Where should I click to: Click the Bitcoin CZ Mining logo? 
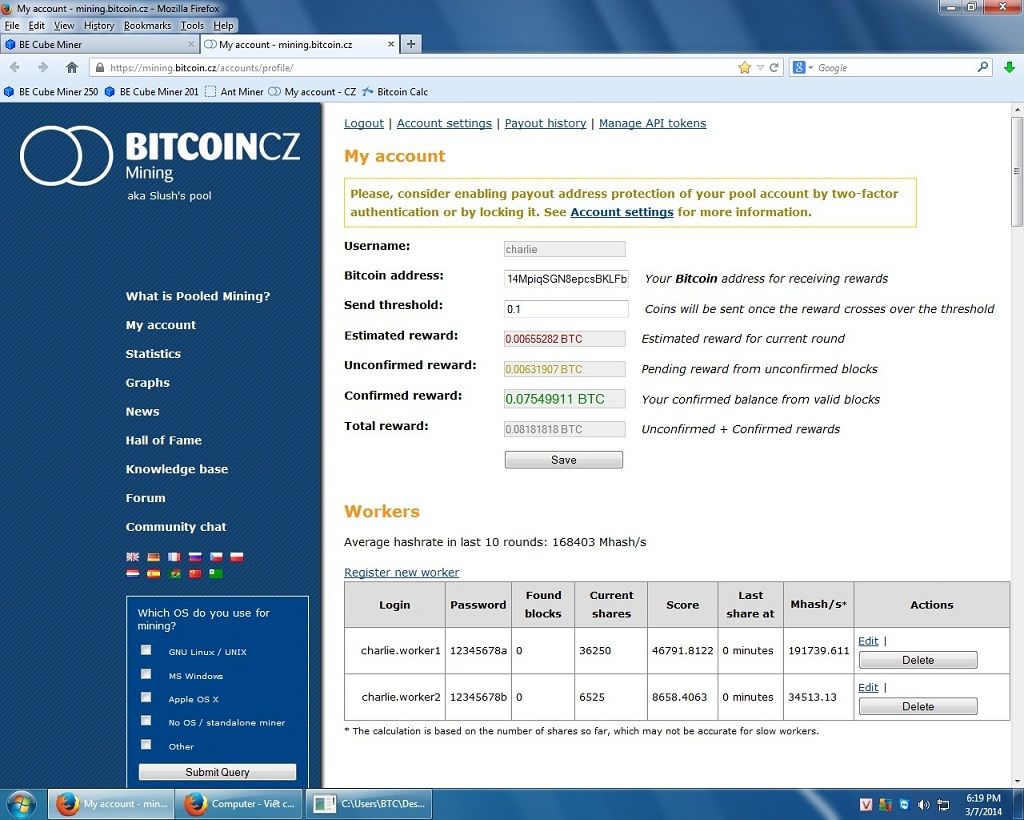point(160,157)
